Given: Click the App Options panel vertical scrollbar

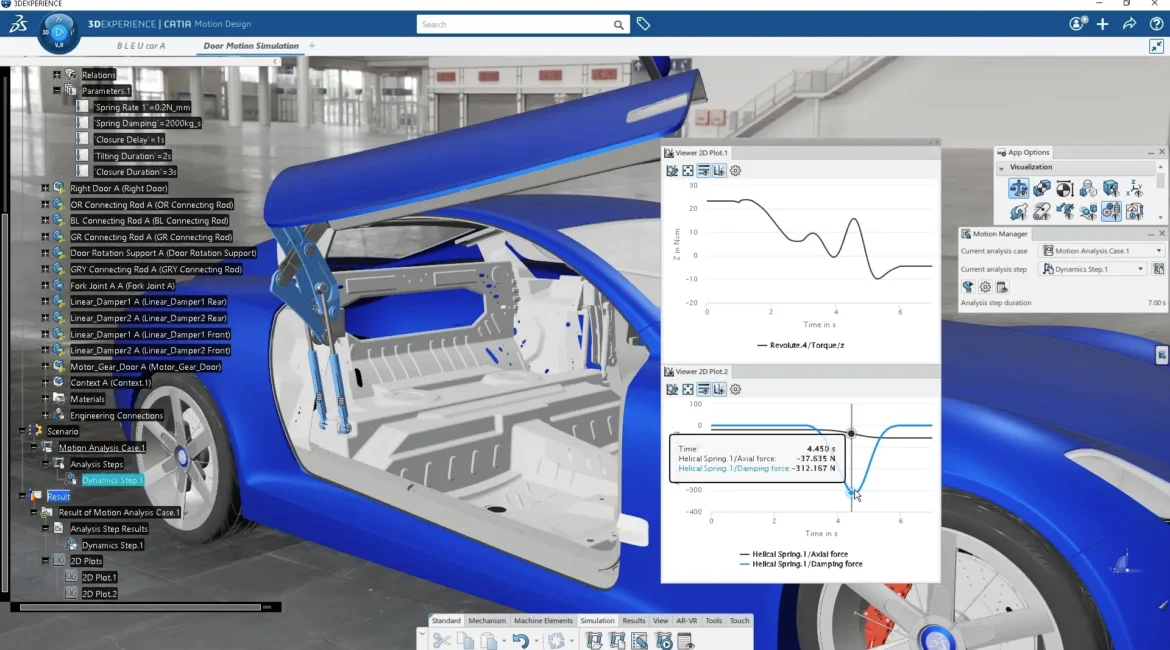Looking at the screenshot, I should pos(1160,181).
